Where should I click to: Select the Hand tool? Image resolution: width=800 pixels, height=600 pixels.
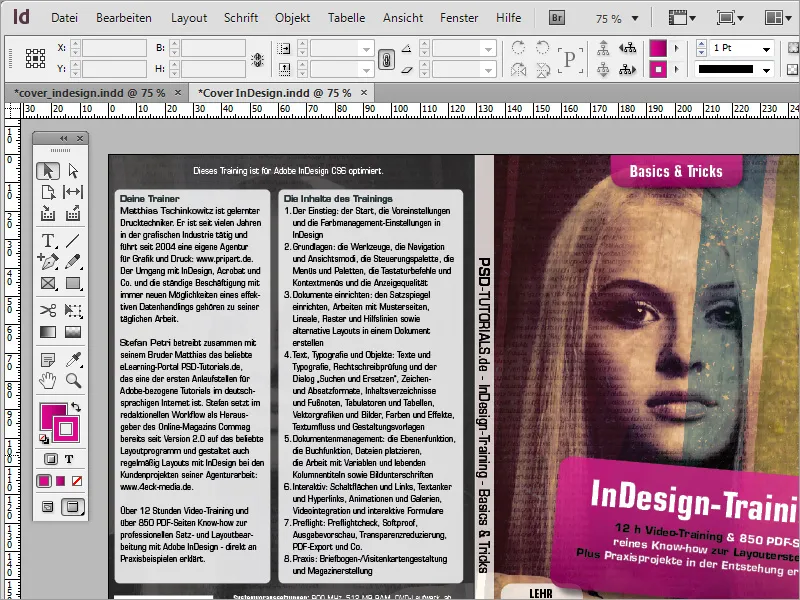[48, 381]
